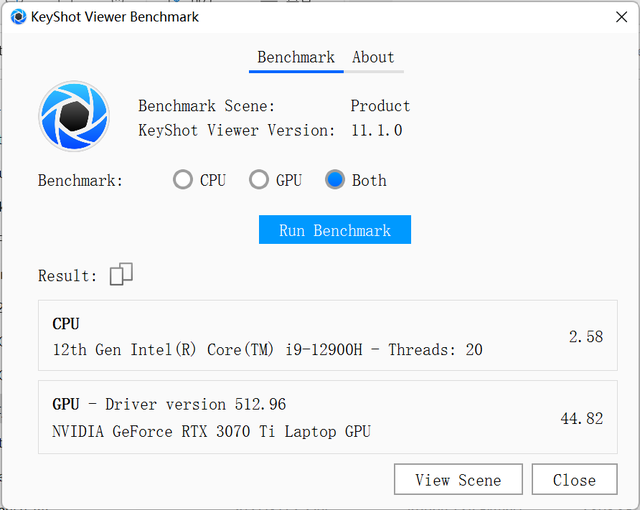Select the GPU benchmark radio button

[259, 180]
